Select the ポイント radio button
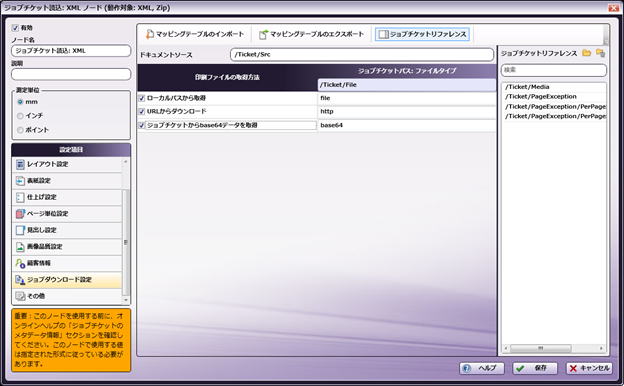 (20, 130)
